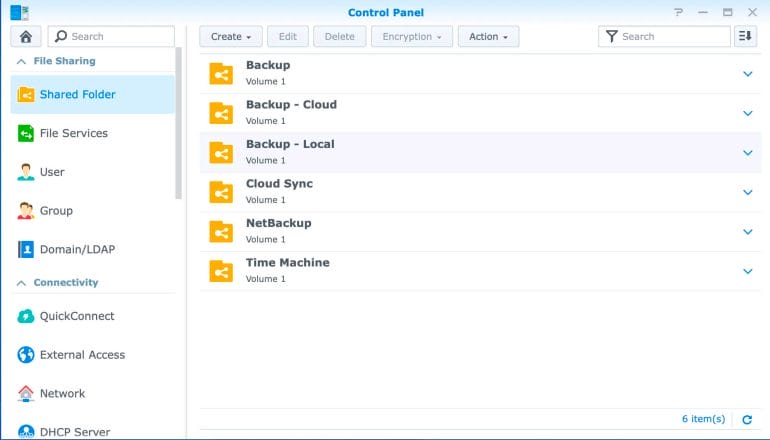Screen dimensions: 770x440
Task: Open the Encryption dropdown menu
Action: (x=412, y=36)
